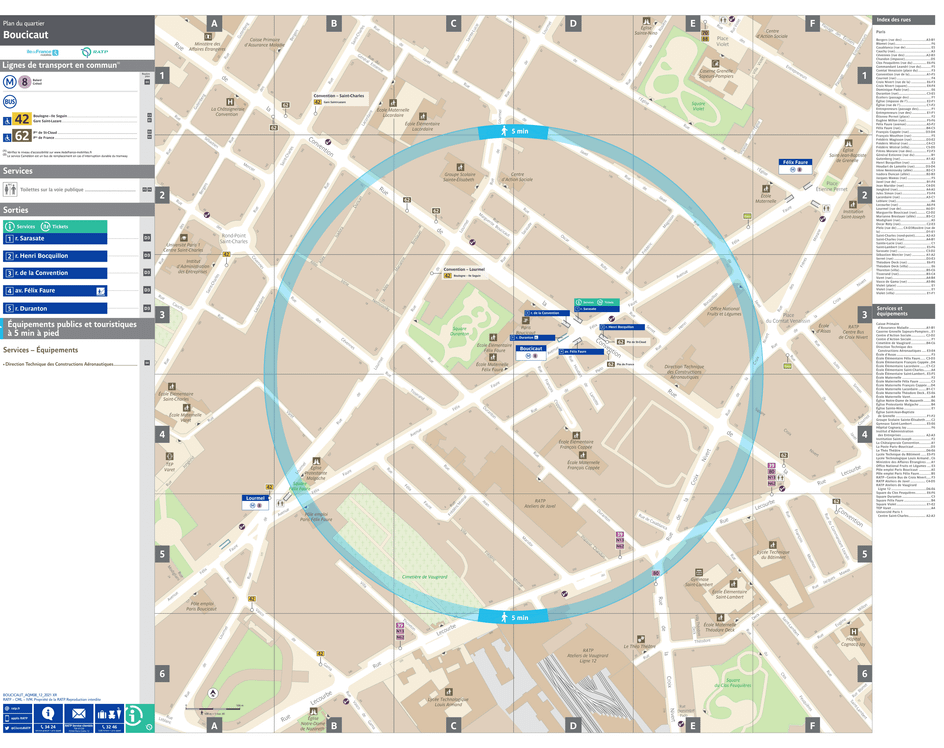Screen dimensions: 944x748
Task: Click the Boucicaut station label on map
Action: 531,348
